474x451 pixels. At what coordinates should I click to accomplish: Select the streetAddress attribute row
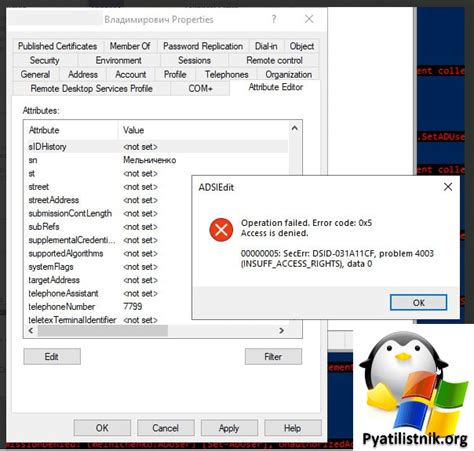[x=108, y=200]
